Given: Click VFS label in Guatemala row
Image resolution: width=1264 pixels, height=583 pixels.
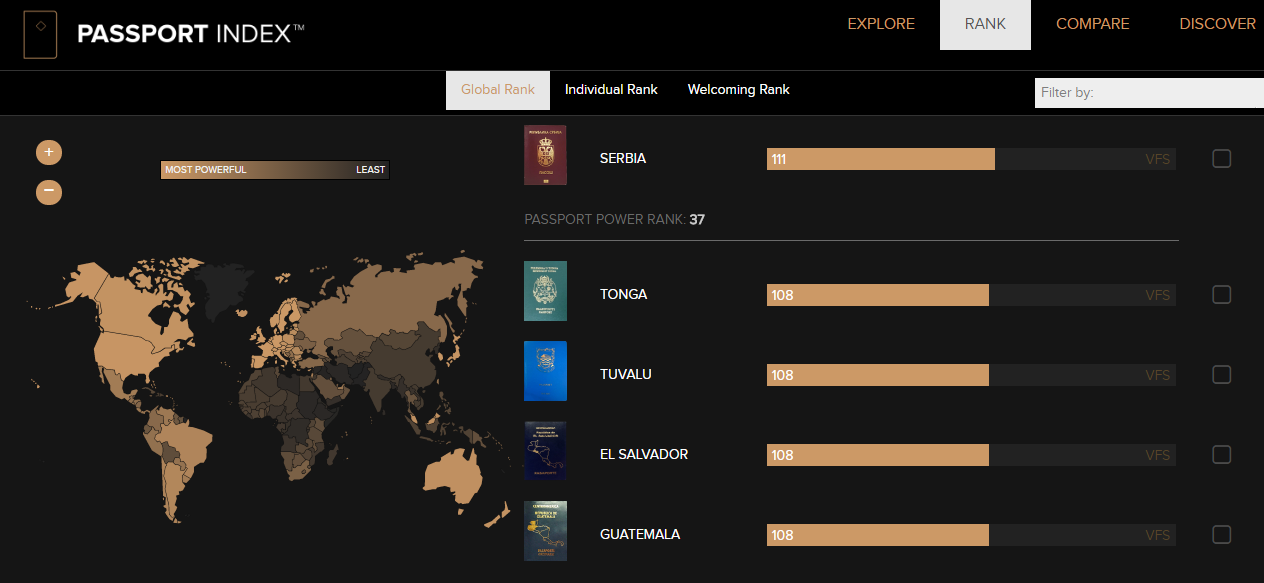Looking at the screenshot, I should click(x=1157, y=535).
